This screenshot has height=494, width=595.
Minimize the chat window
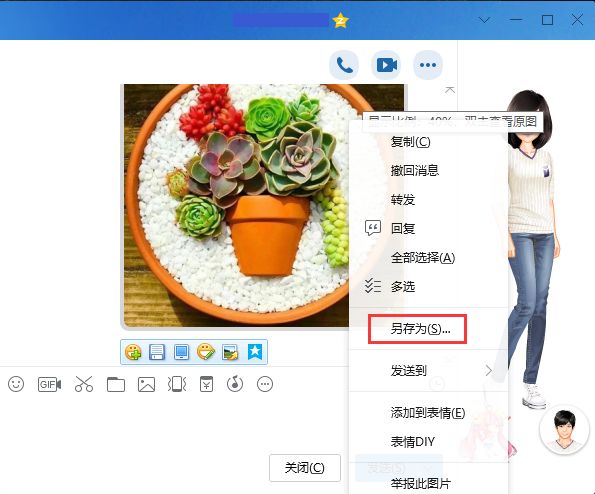coord(516,20)
